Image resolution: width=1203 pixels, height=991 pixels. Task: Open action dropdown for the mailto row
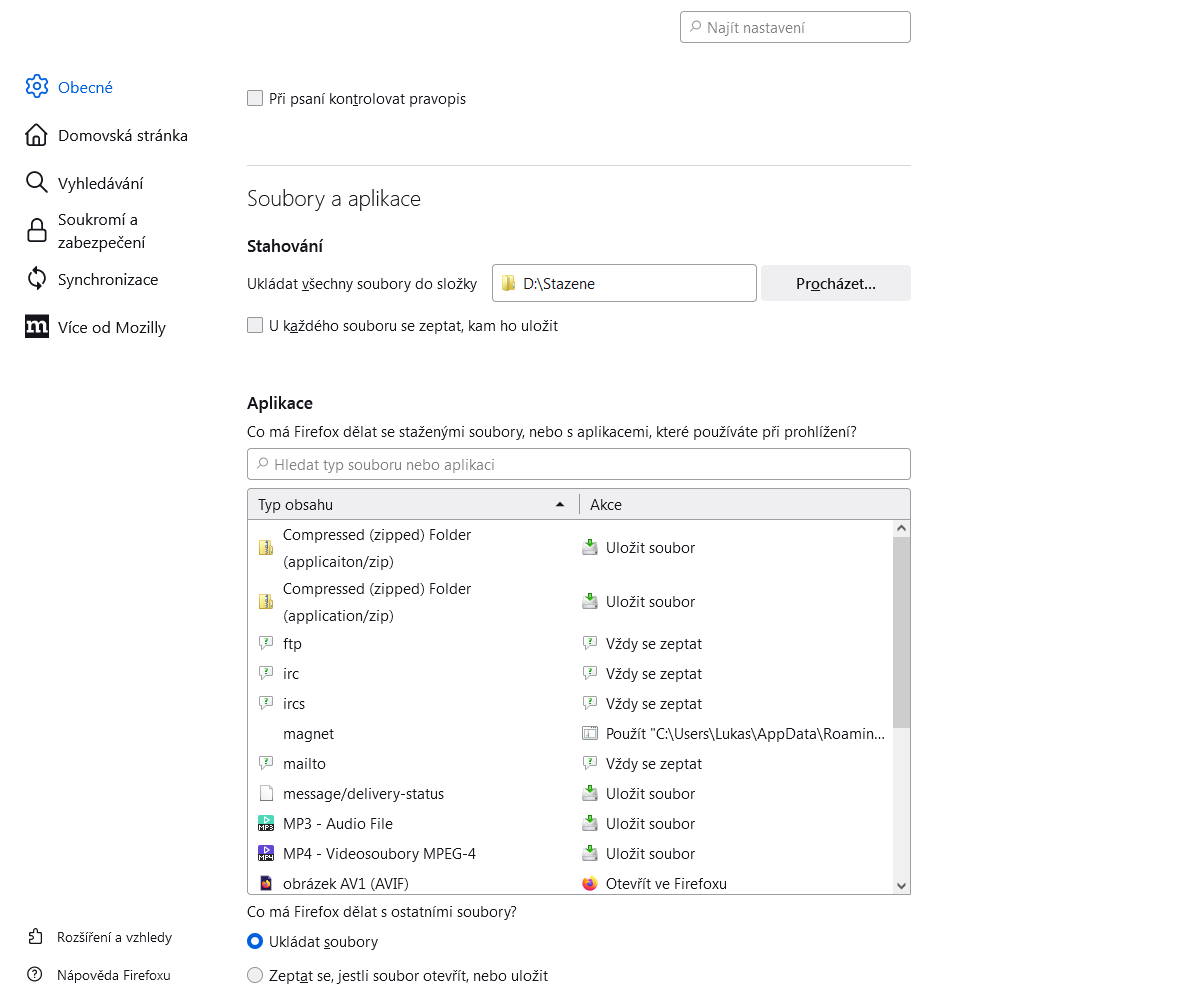735,764
